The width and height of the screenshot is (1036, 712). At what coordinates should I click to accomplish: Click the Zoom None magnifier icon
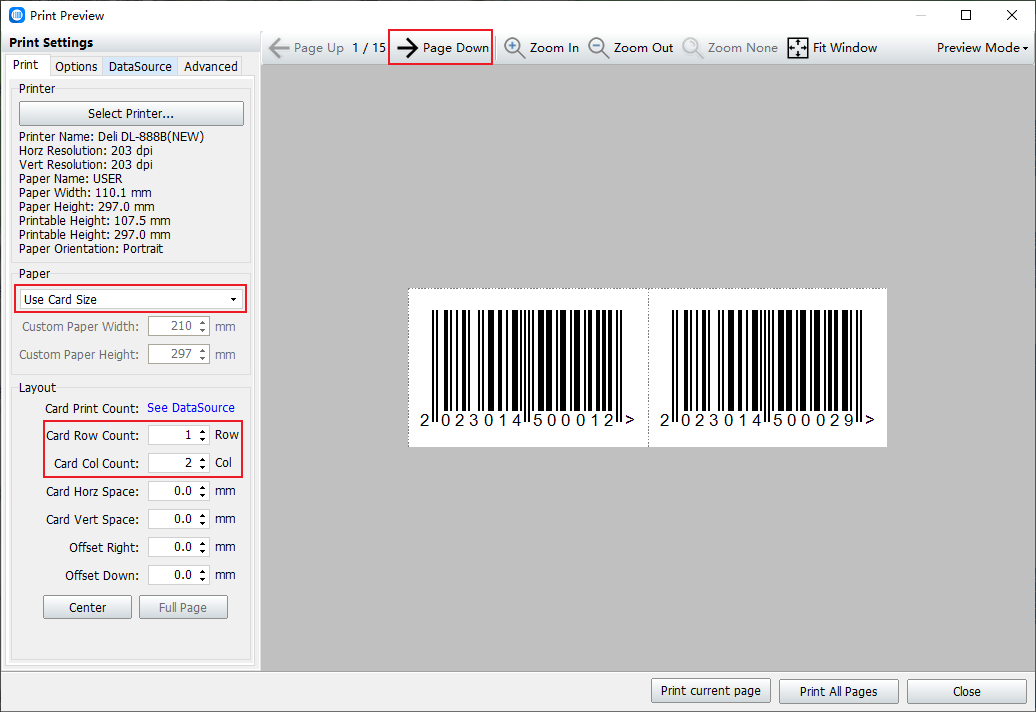click(x=692, y=48)
